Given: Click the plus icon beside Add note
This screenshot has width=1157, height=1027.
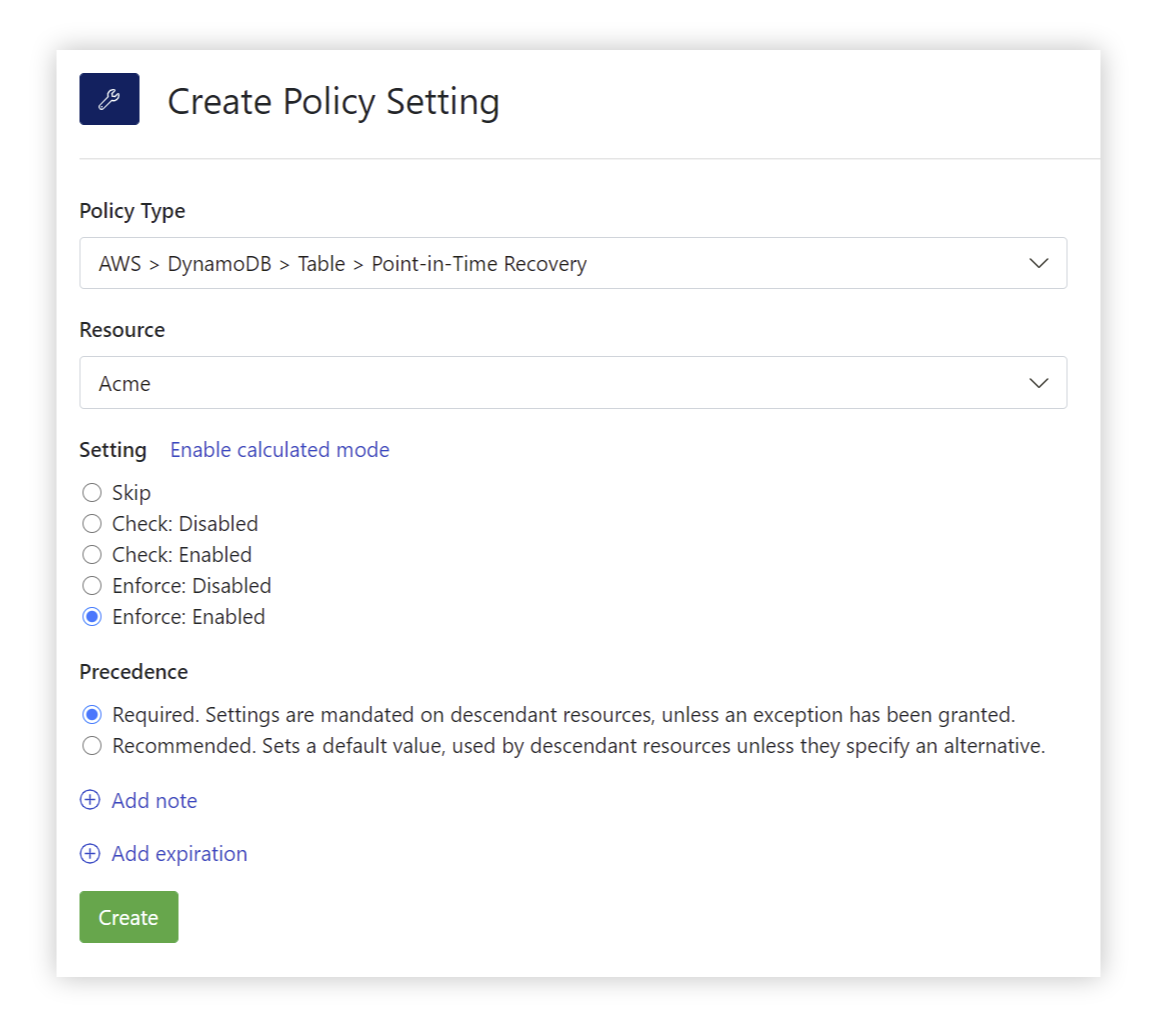Looking at the screenshot, I should tap(90, 800).
